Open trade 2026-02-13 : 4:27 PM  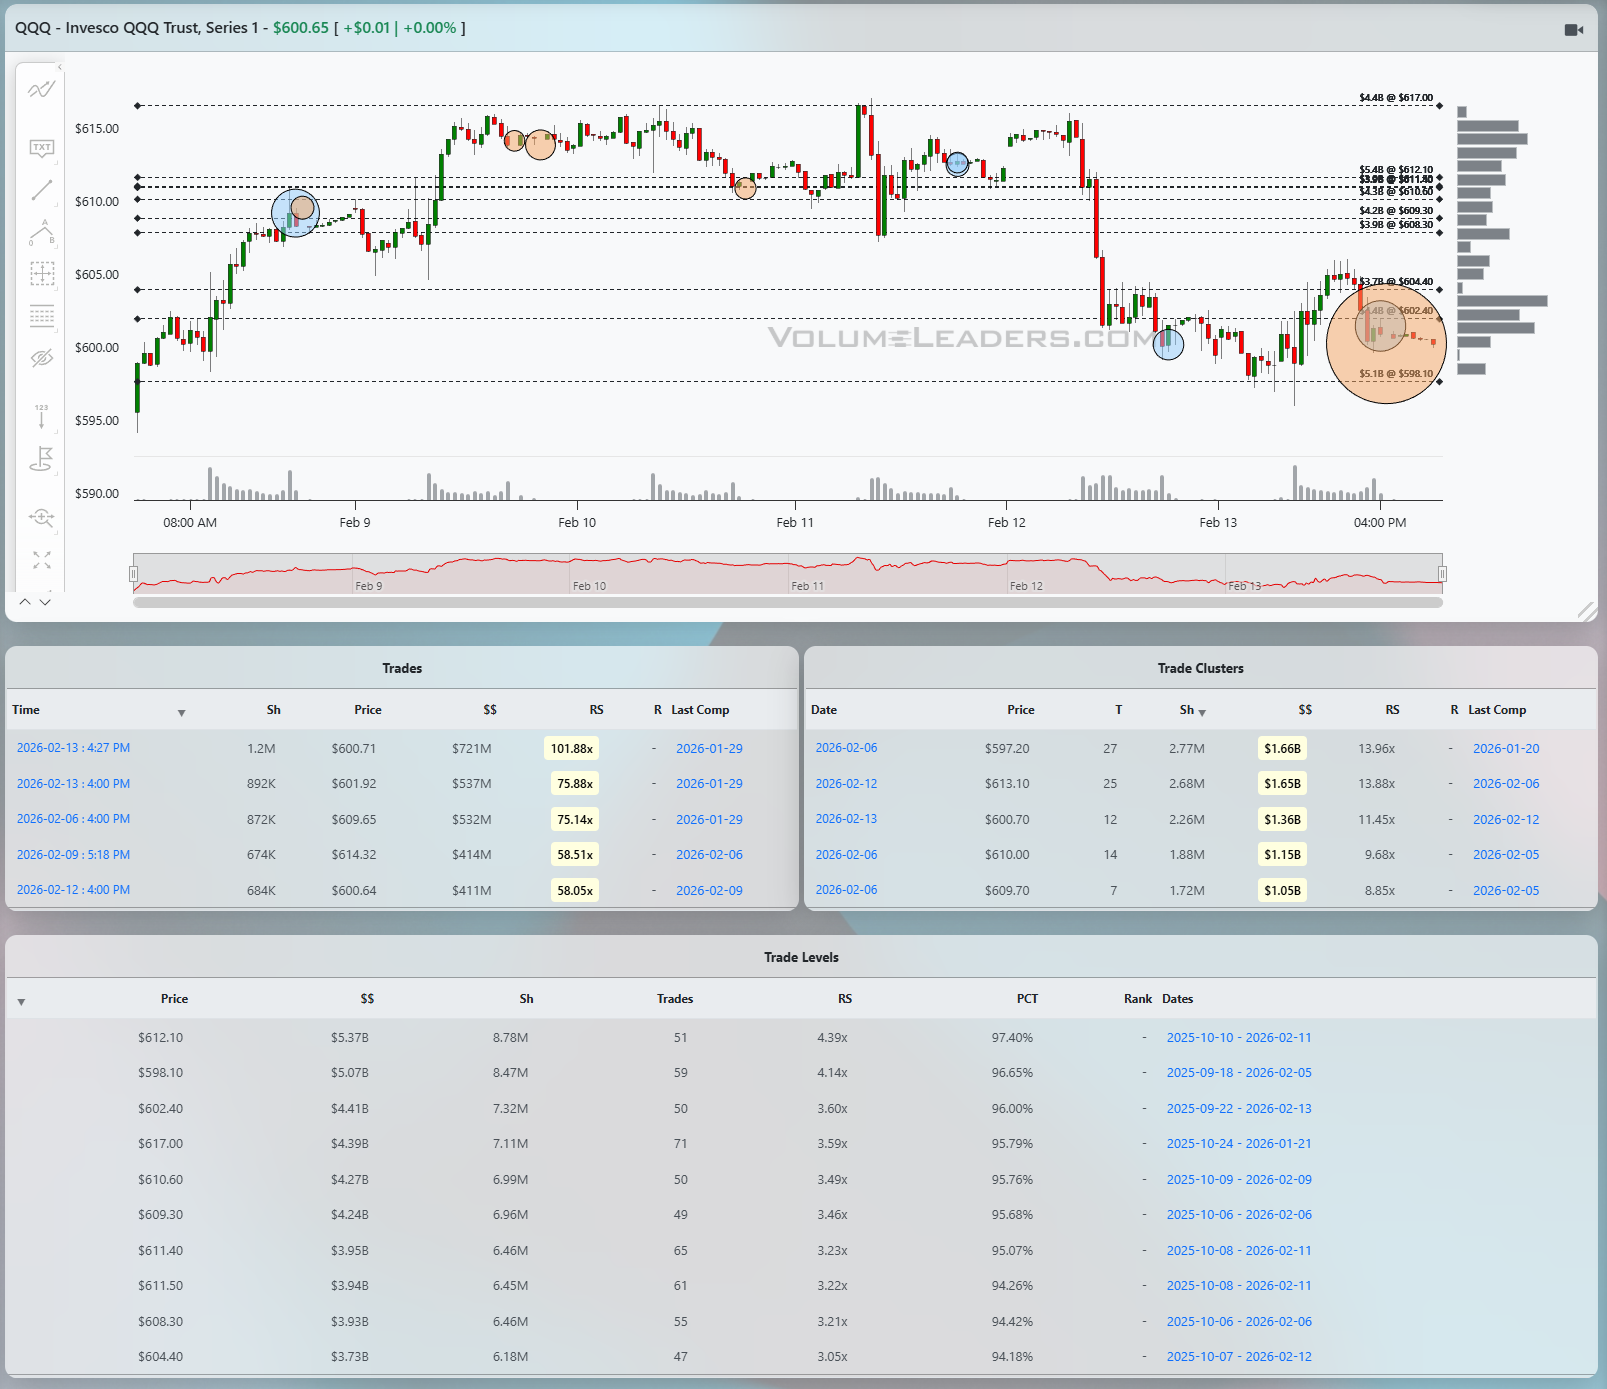tap(73, 748)
